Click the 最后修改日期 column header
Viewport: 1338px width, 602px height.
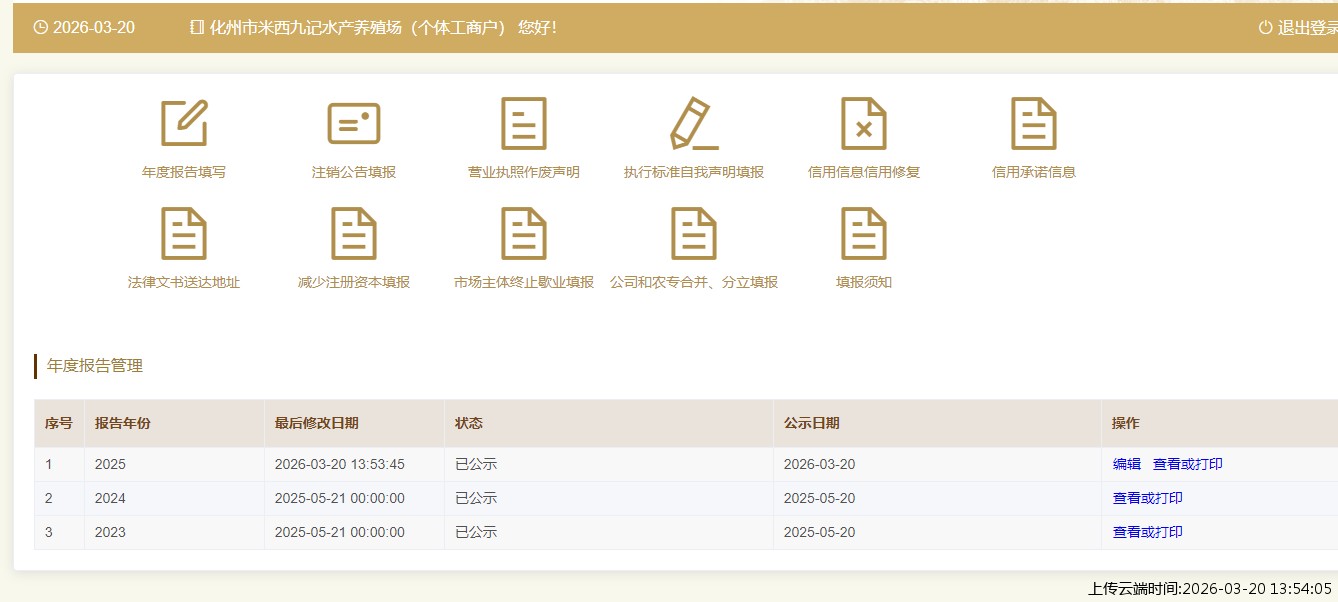316,423
